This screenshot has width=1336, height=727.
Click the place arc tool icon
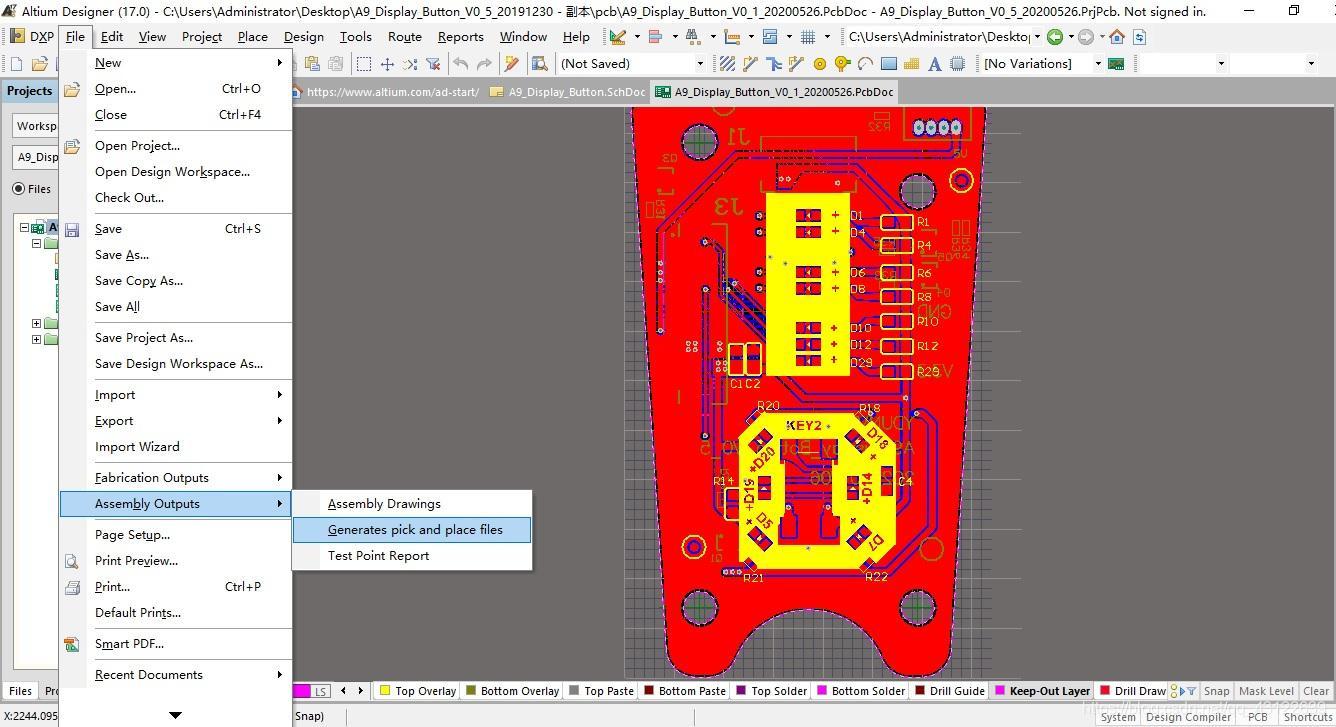pyautogui.click(x=866, y=64)
